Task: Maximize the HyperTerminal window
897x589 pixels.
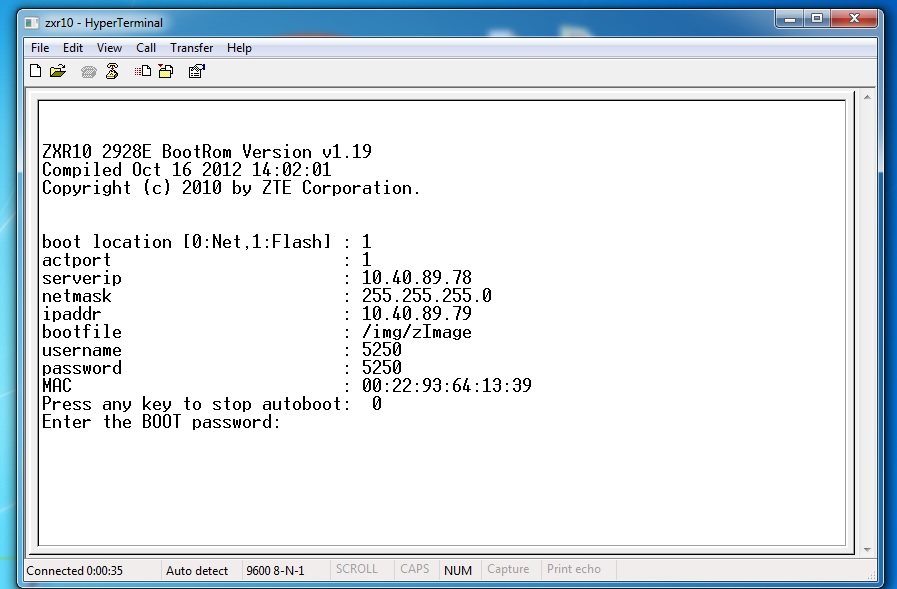Action: (817, 19)
